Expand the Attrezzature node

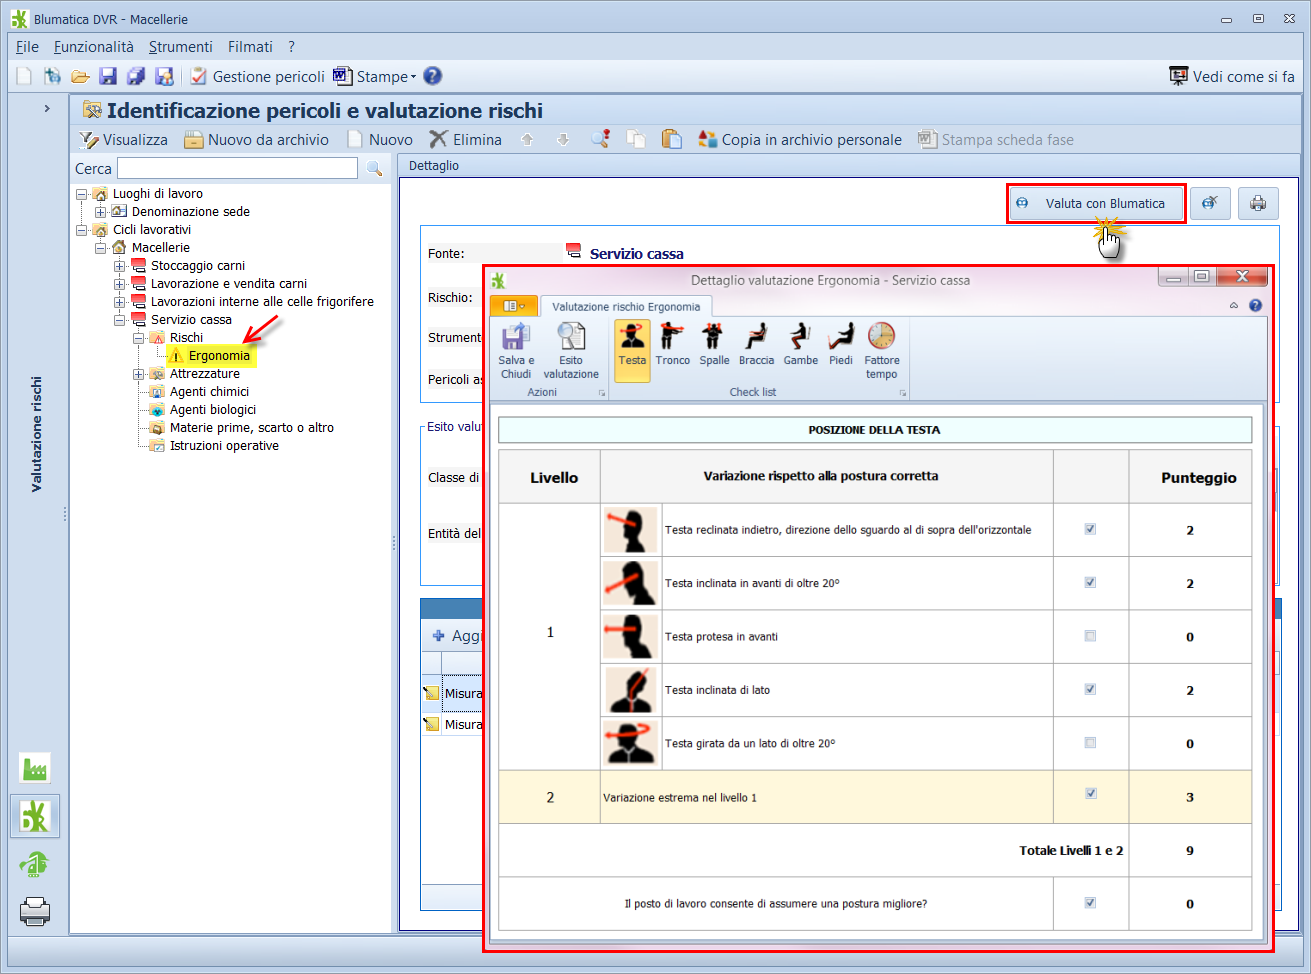pos(138,374)
